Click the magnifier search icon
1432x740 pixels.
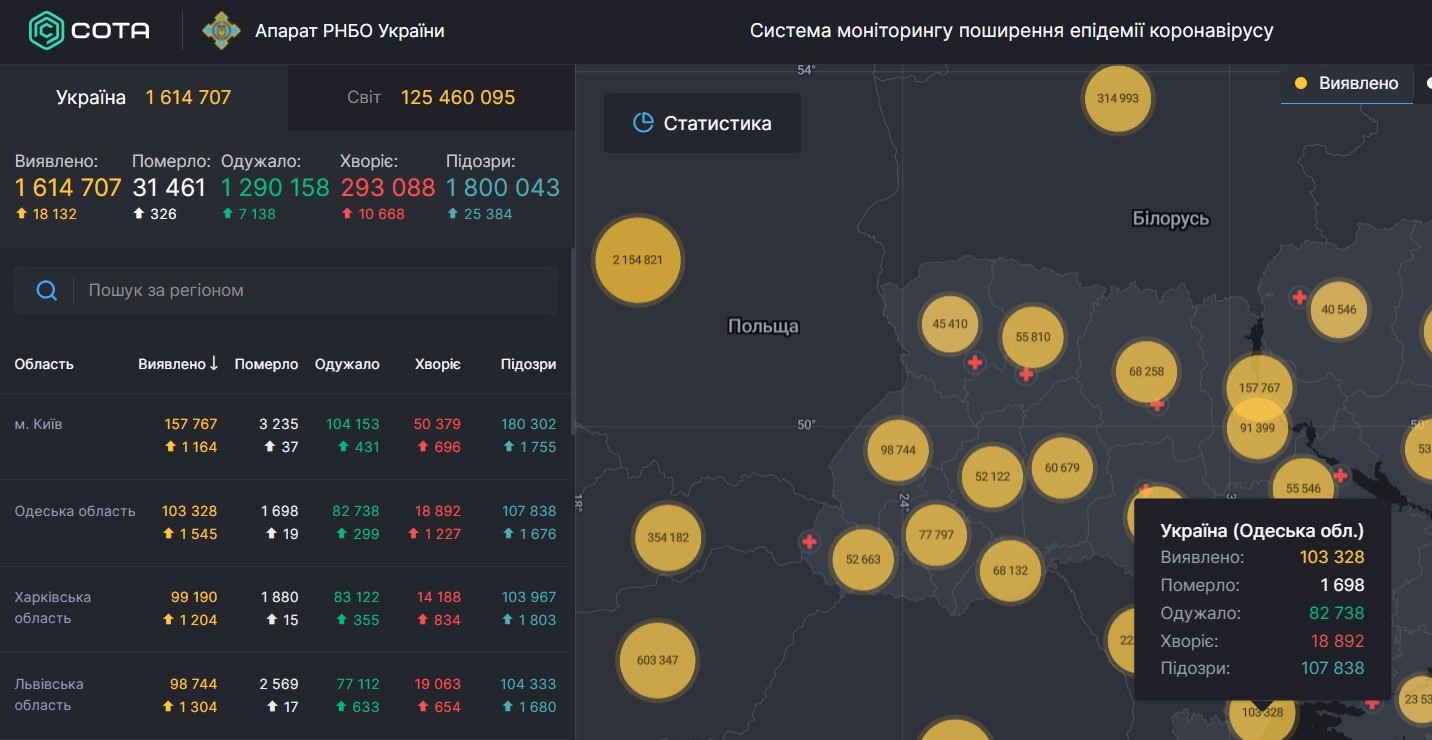46,290
